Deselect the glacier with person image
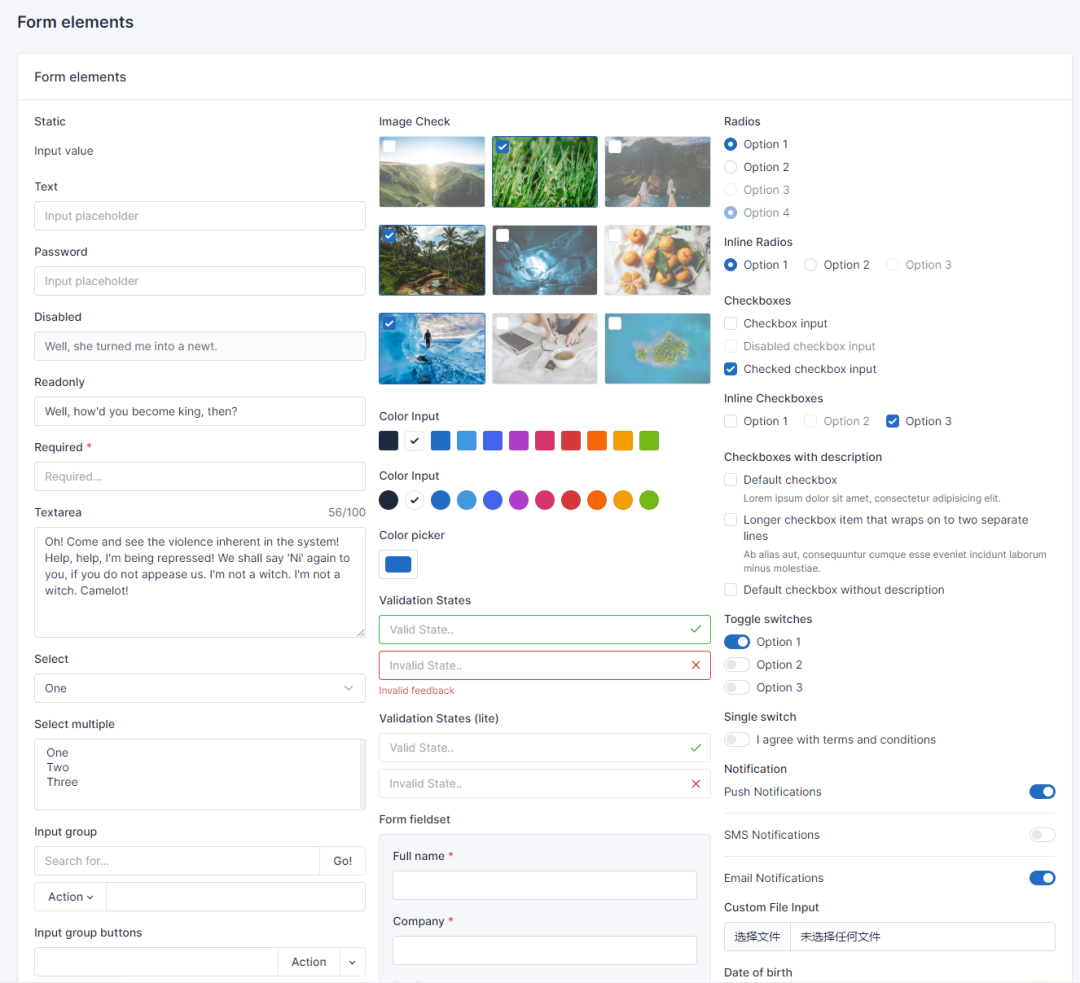 pos(432,349)
